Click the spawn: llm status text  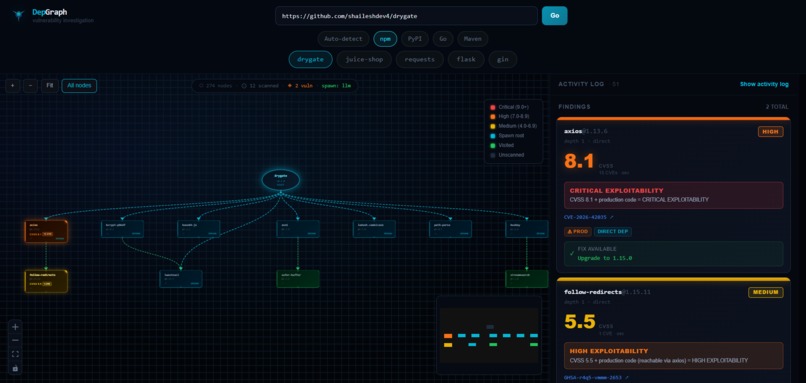(337, 86)
